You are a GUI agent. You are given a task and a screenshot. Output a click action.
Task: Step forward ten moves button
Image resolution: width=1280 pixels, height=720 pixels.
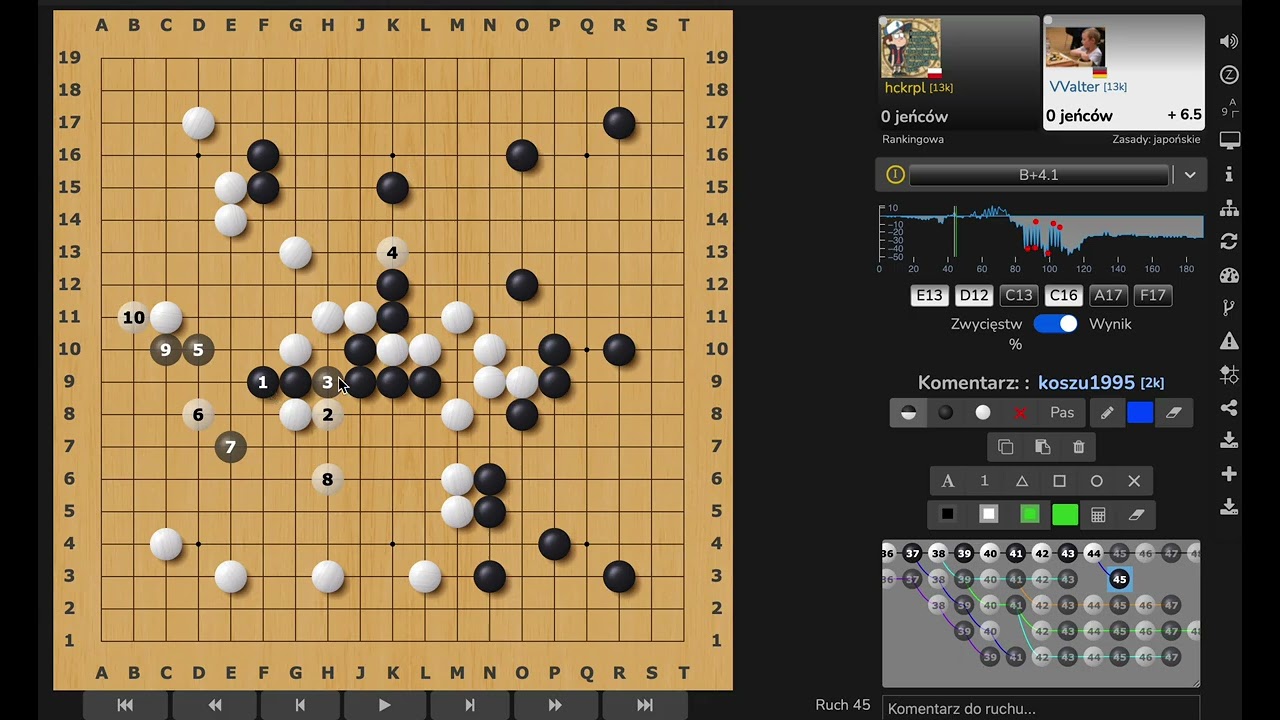[x=555, y=705]
